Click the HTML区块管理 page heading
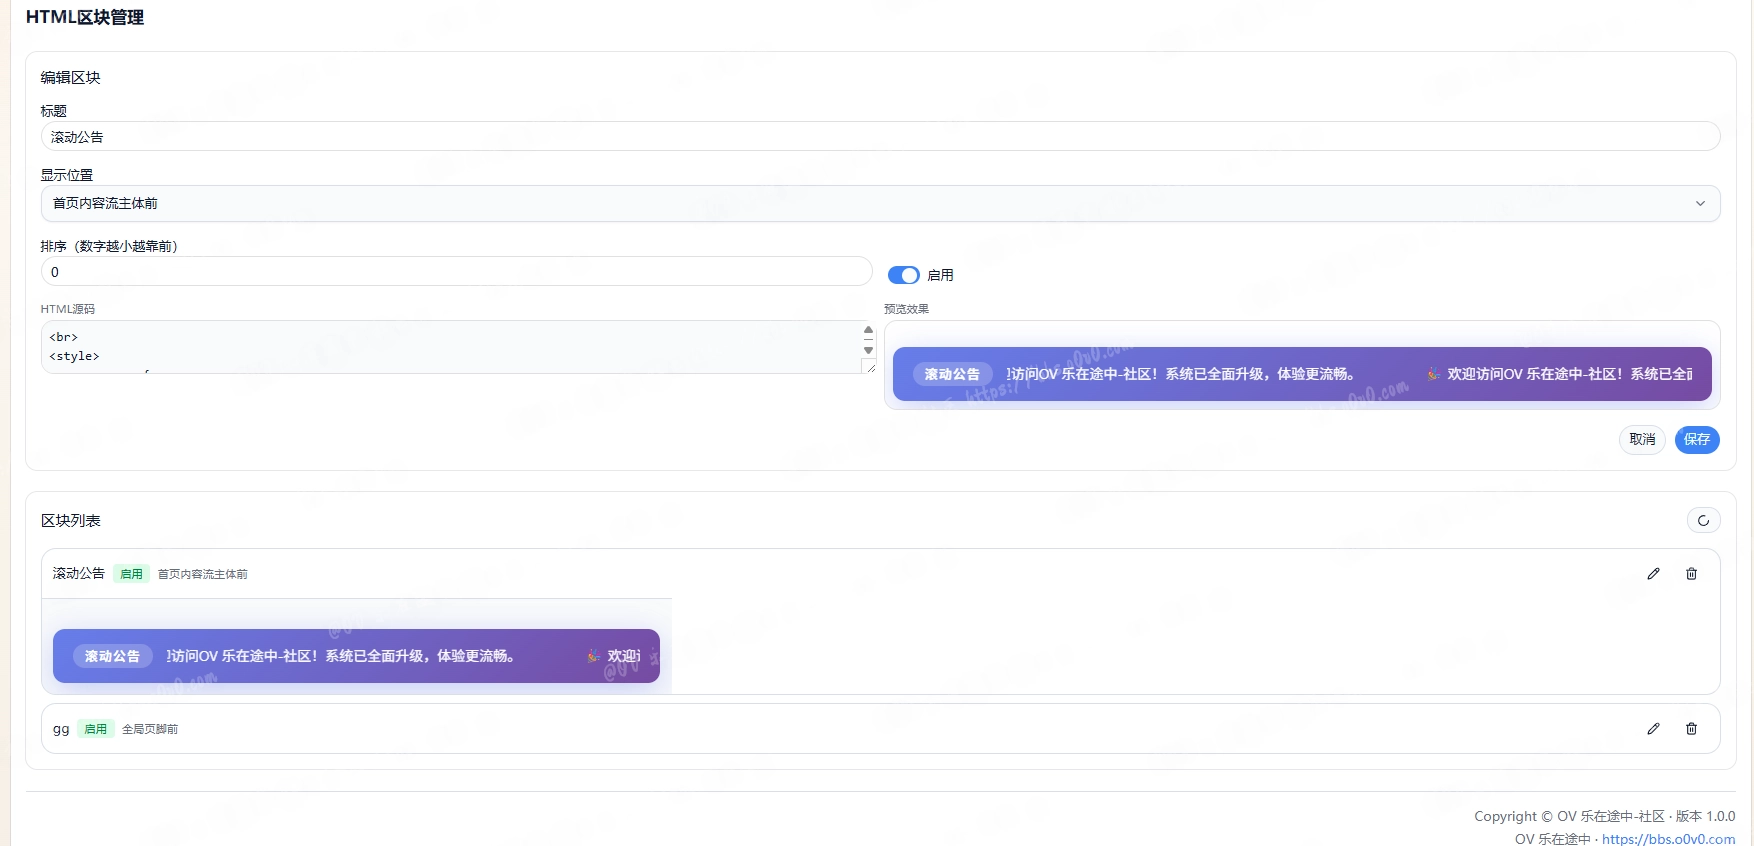Image resolution: width=1754 pixels, height=846 pixels. [85, 17]
